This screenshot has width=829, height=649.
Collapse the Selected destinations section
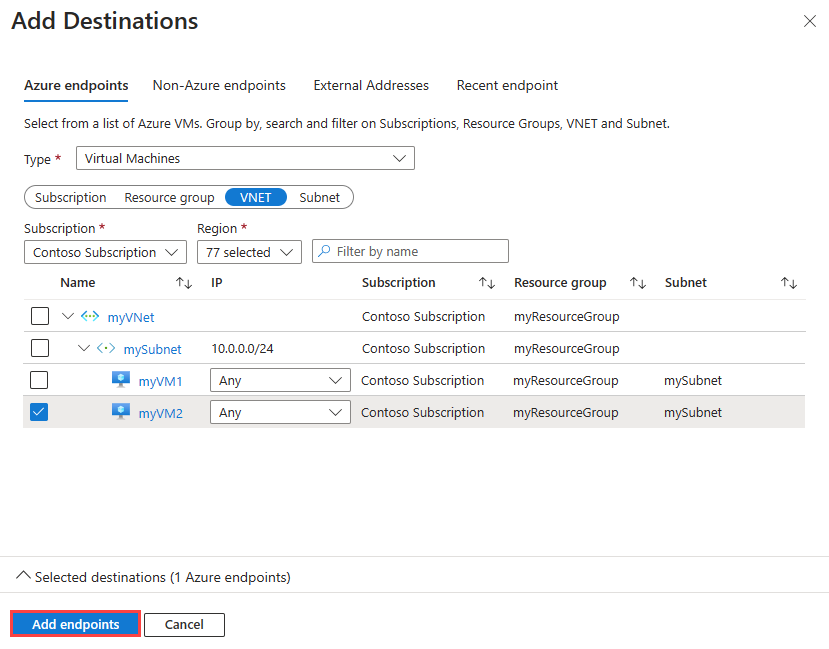(x=23, y=576)
